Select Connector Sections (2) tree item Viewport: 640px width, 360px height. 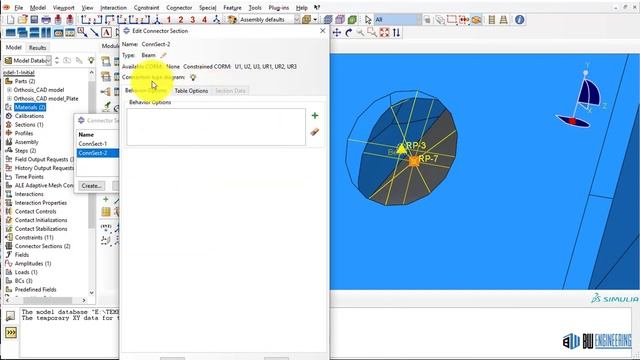[42, 246]
